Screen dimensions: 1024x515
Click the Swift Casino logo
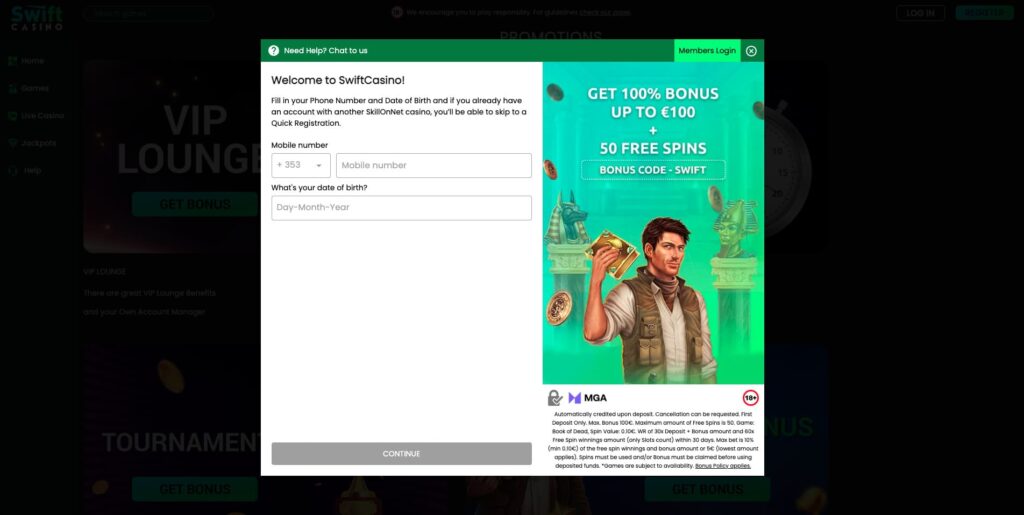pos(37,18)
